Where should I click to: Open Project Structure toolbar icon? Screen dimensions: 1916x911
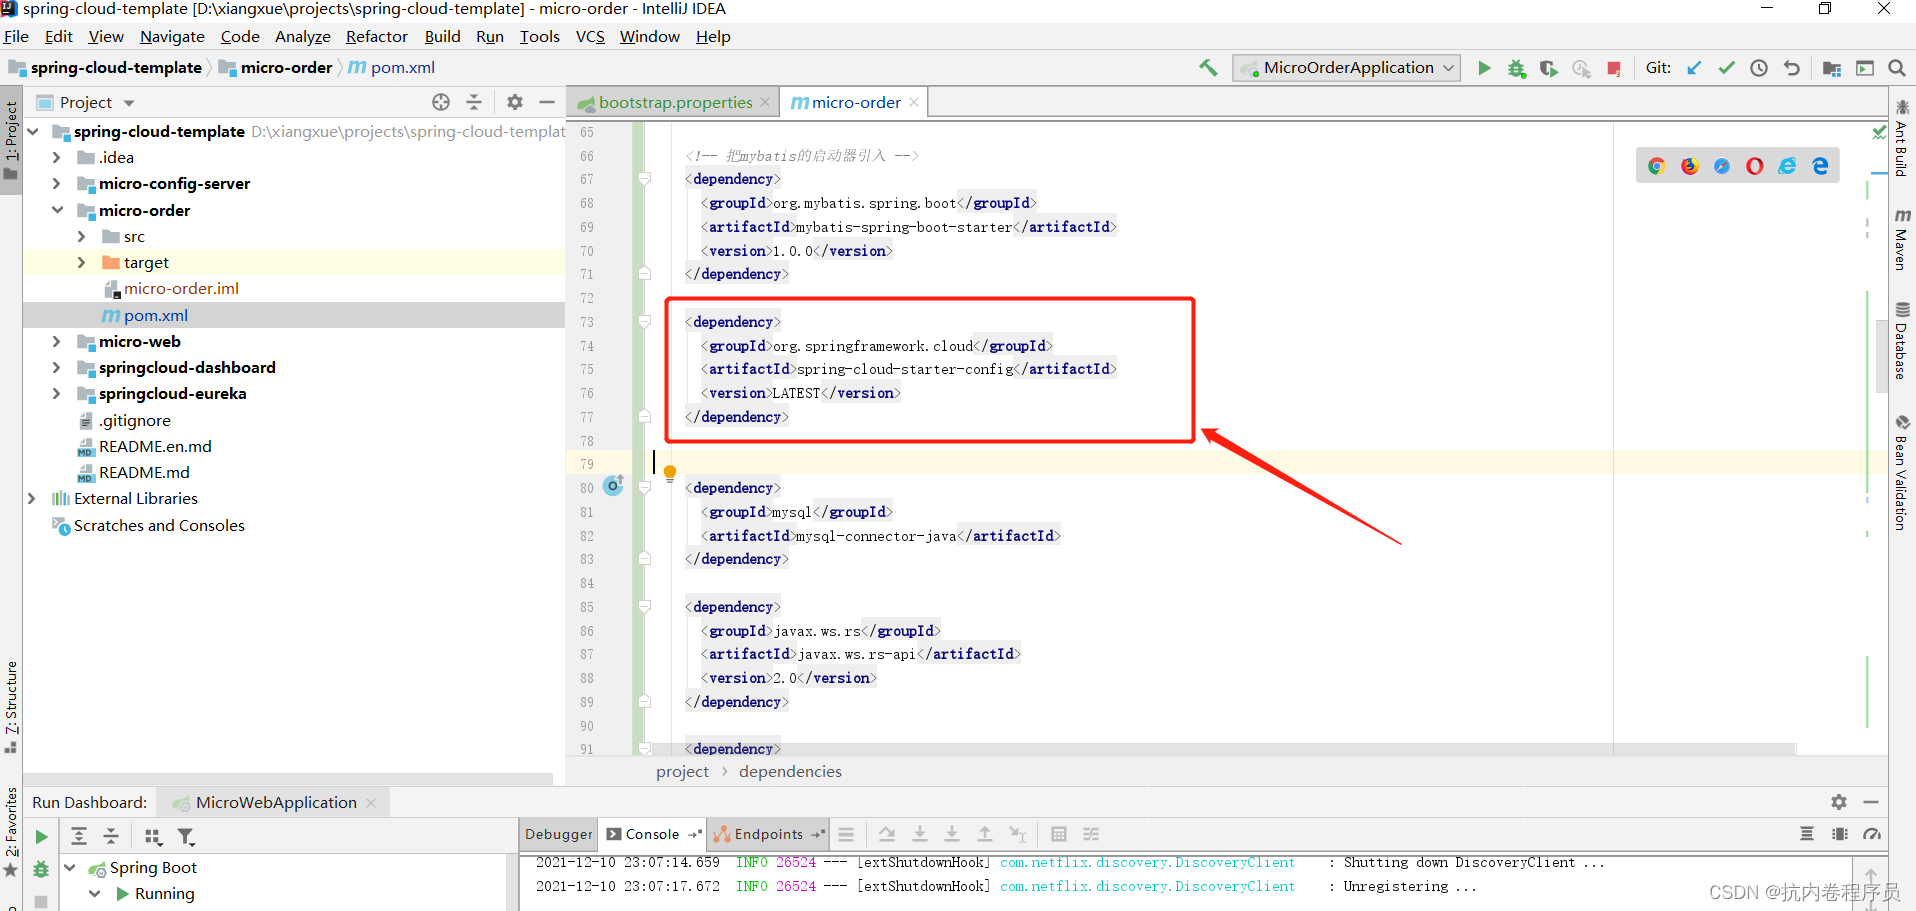(x=1832, y=68)
